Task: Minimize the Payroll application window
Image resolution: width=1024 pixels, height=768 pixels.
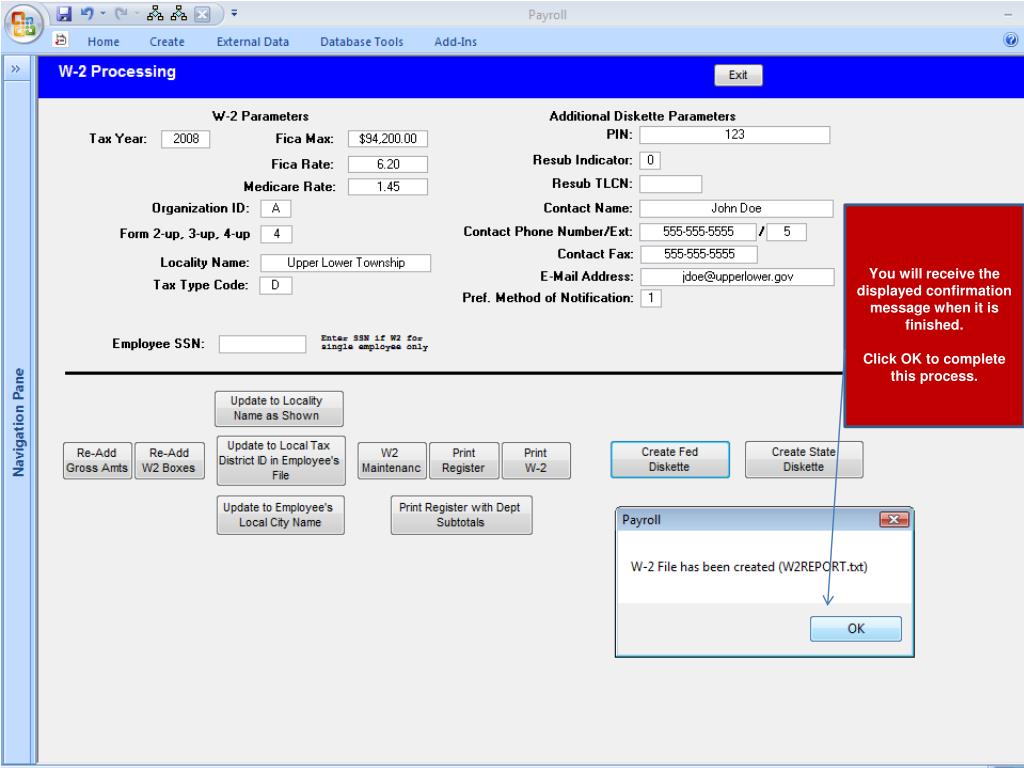Action: tap(1008, 14)
